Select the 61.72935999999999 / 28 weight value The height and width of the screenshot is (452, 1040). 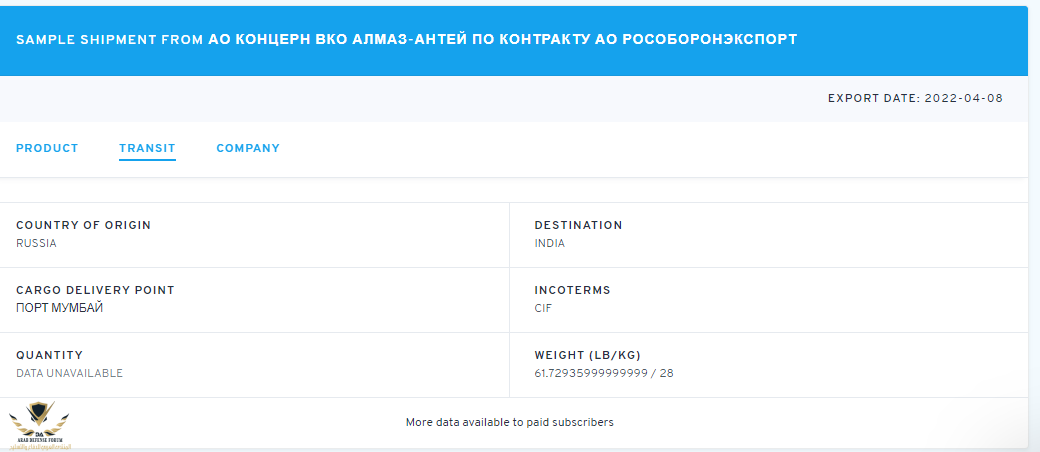[604, 373]
